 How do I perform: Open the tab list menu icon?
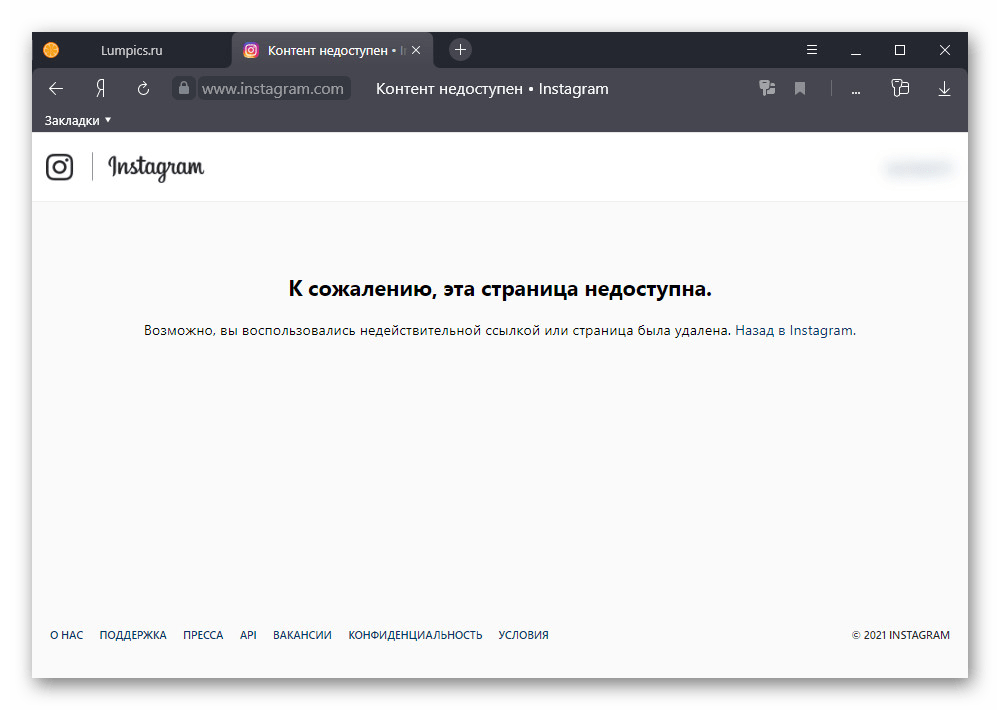pyautogui.click(x=811, y=49)
